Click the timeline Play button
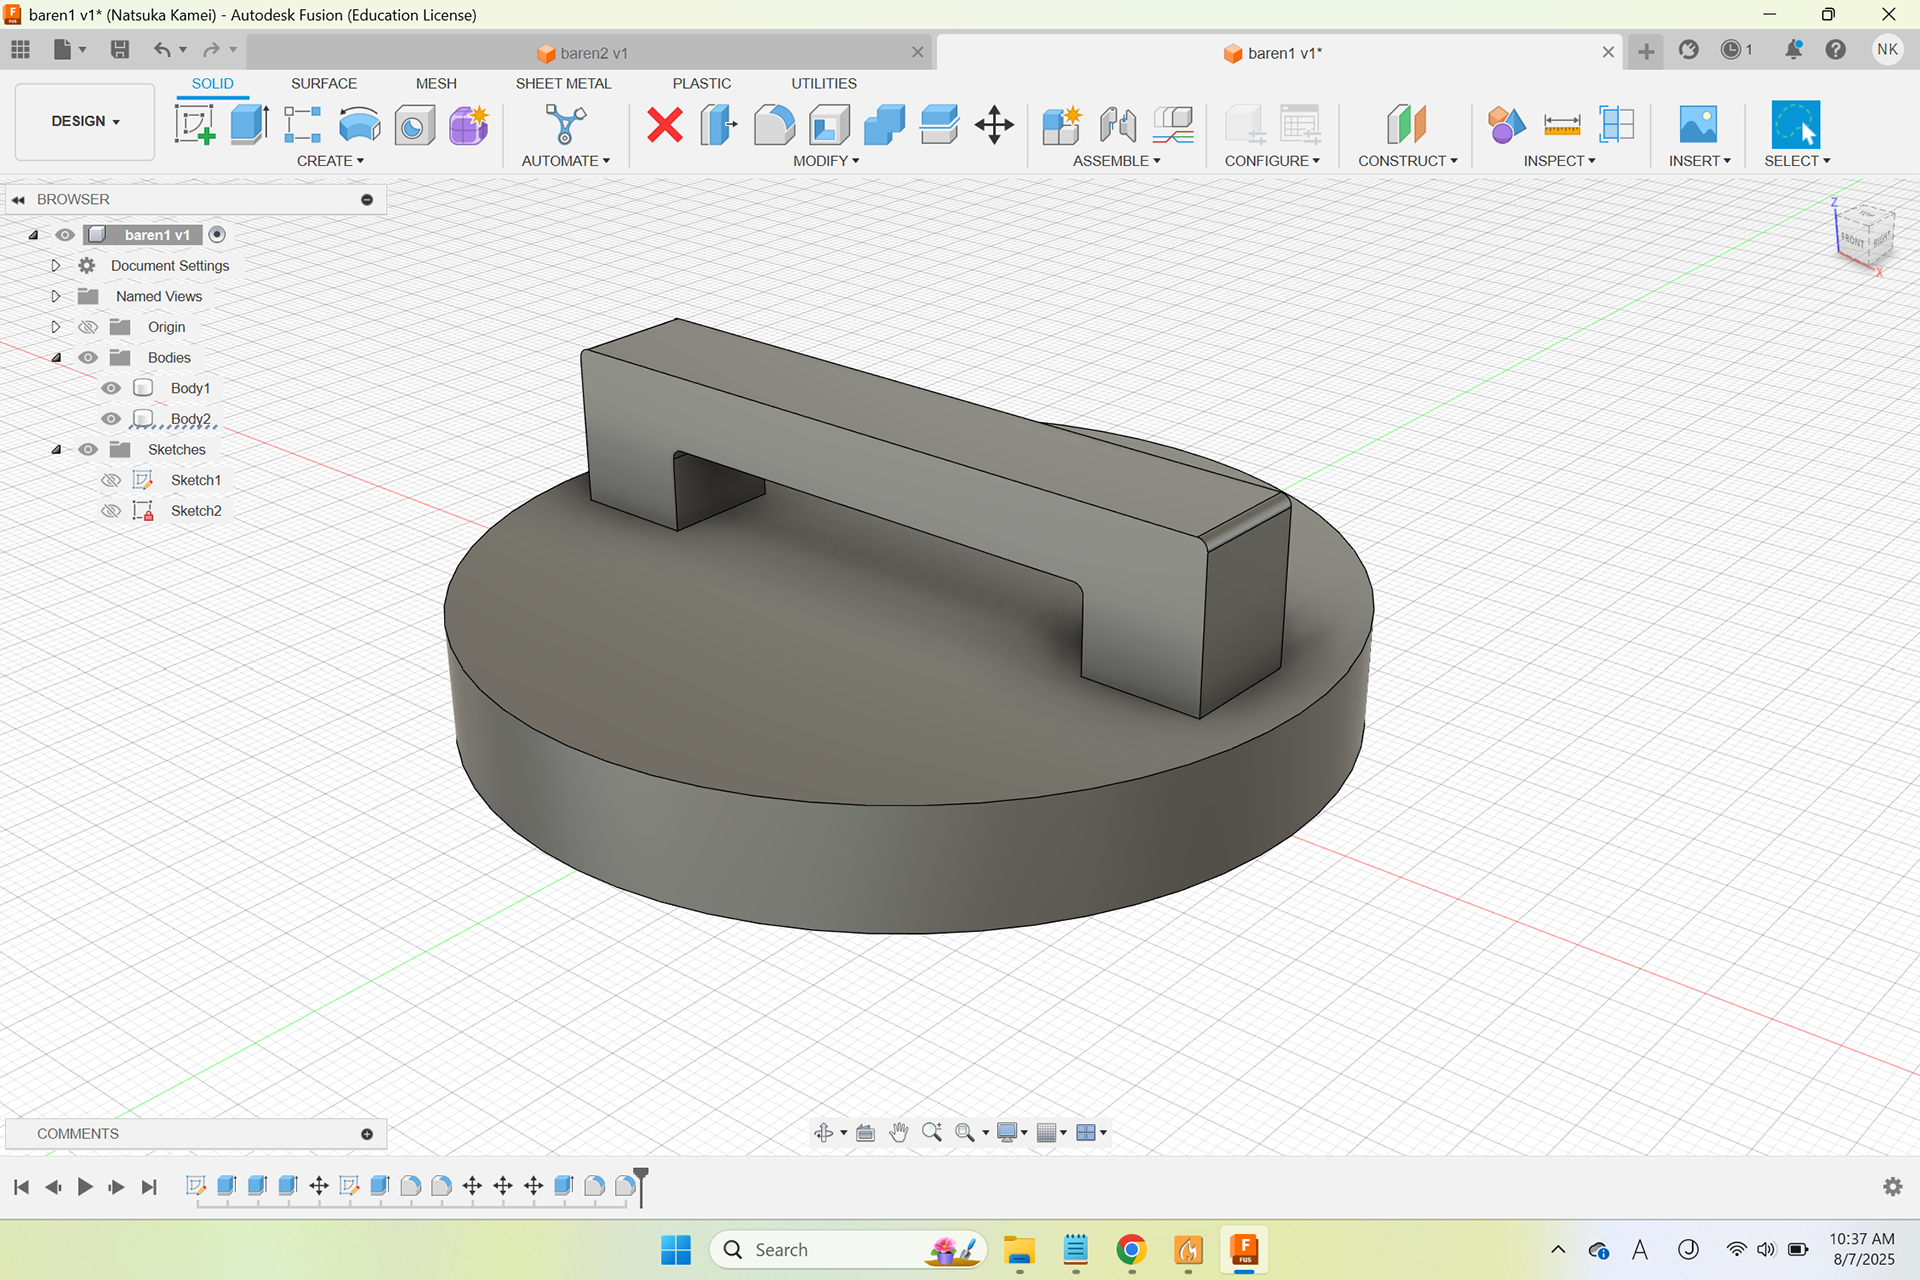1920x1280 pixels. pos(85,1186)
